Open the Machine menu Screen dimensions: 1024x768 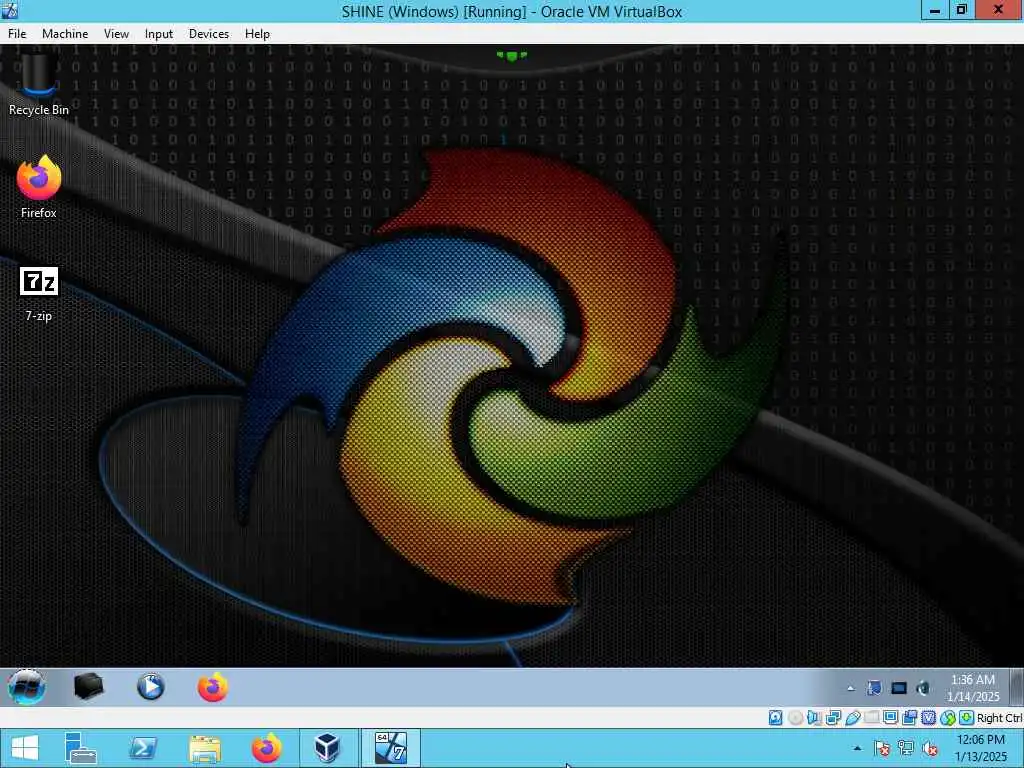coord(65,33)
